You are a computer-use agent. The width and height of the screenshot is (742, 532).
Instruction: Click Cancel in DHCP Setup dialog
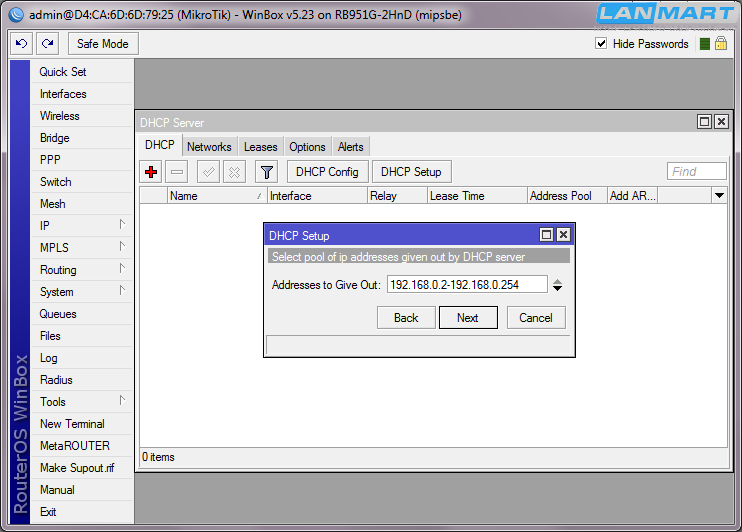click(536, 318)
